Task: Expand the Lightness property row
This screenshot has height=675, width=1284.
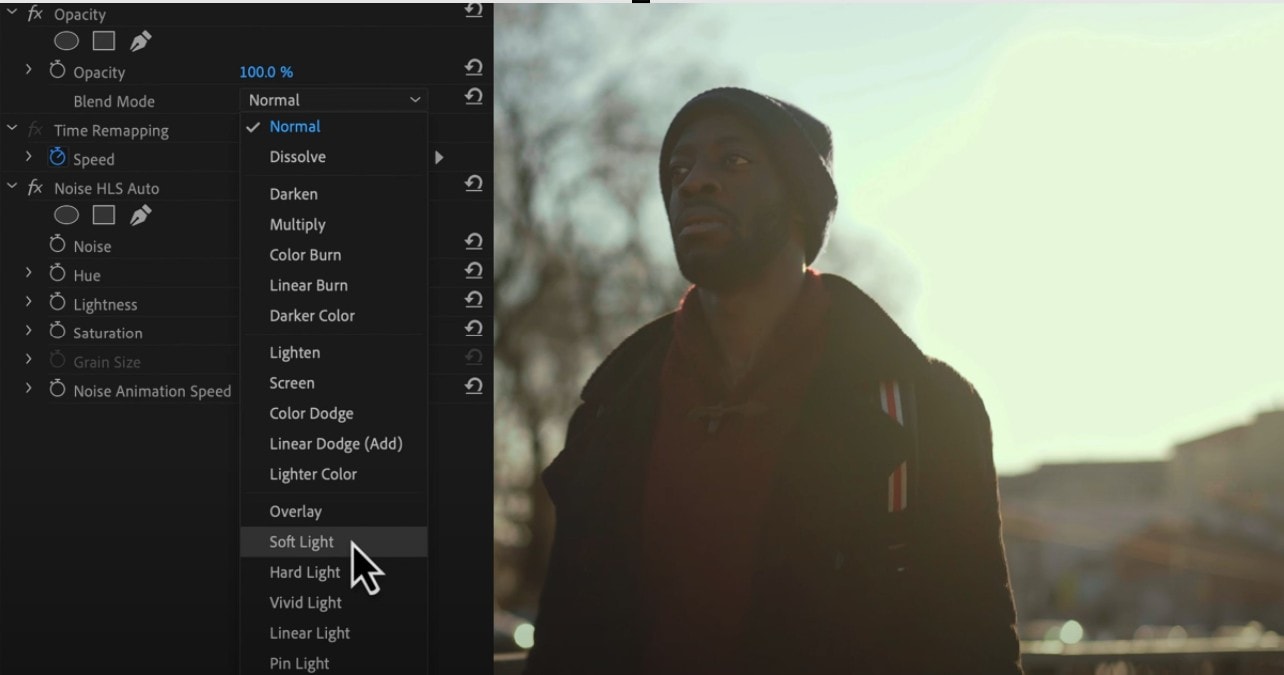Action: [29, 302]
